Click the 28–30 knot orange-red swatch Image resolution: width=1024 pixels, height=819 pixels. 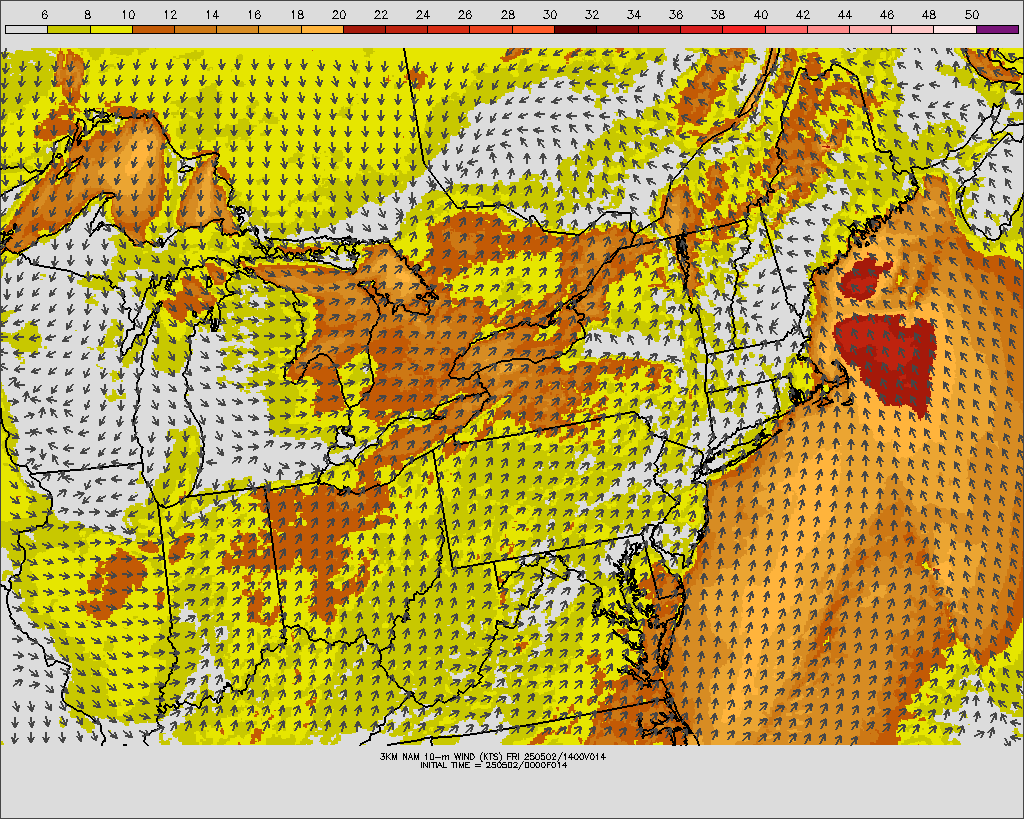[x=533, y=29]
